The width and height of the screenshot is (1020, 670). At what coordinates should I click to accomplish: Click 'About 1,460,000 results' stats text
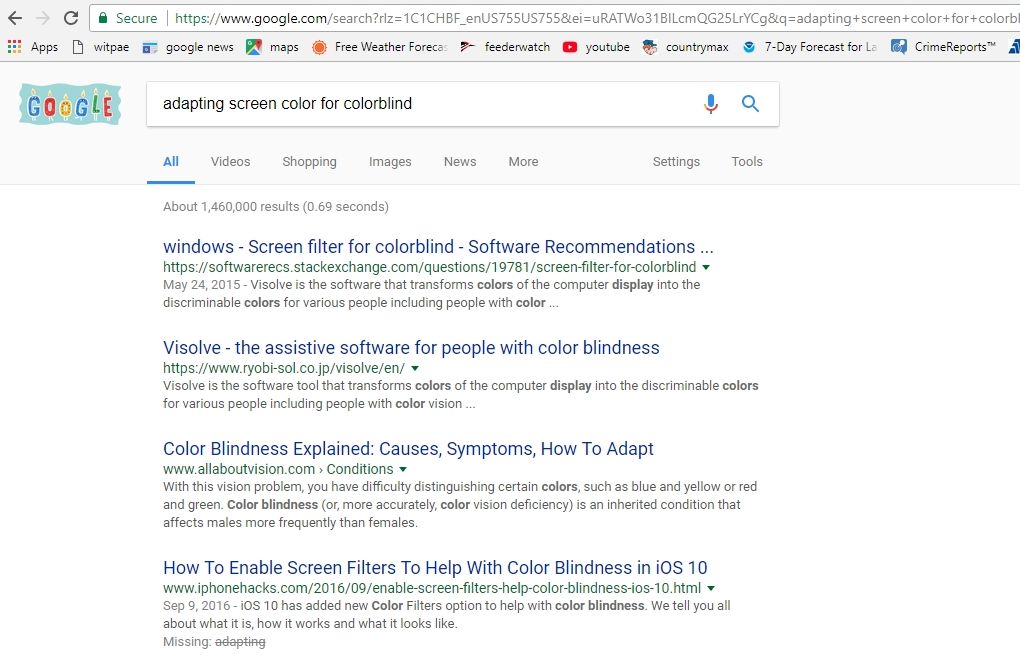(276, 206)
